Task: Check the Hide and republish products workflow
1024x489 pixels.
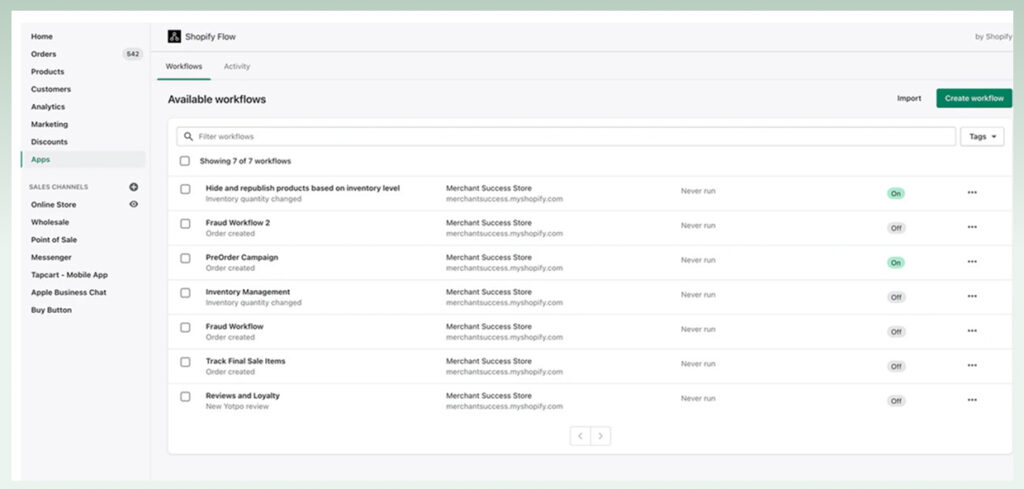Action: click(x=185, y=189)
